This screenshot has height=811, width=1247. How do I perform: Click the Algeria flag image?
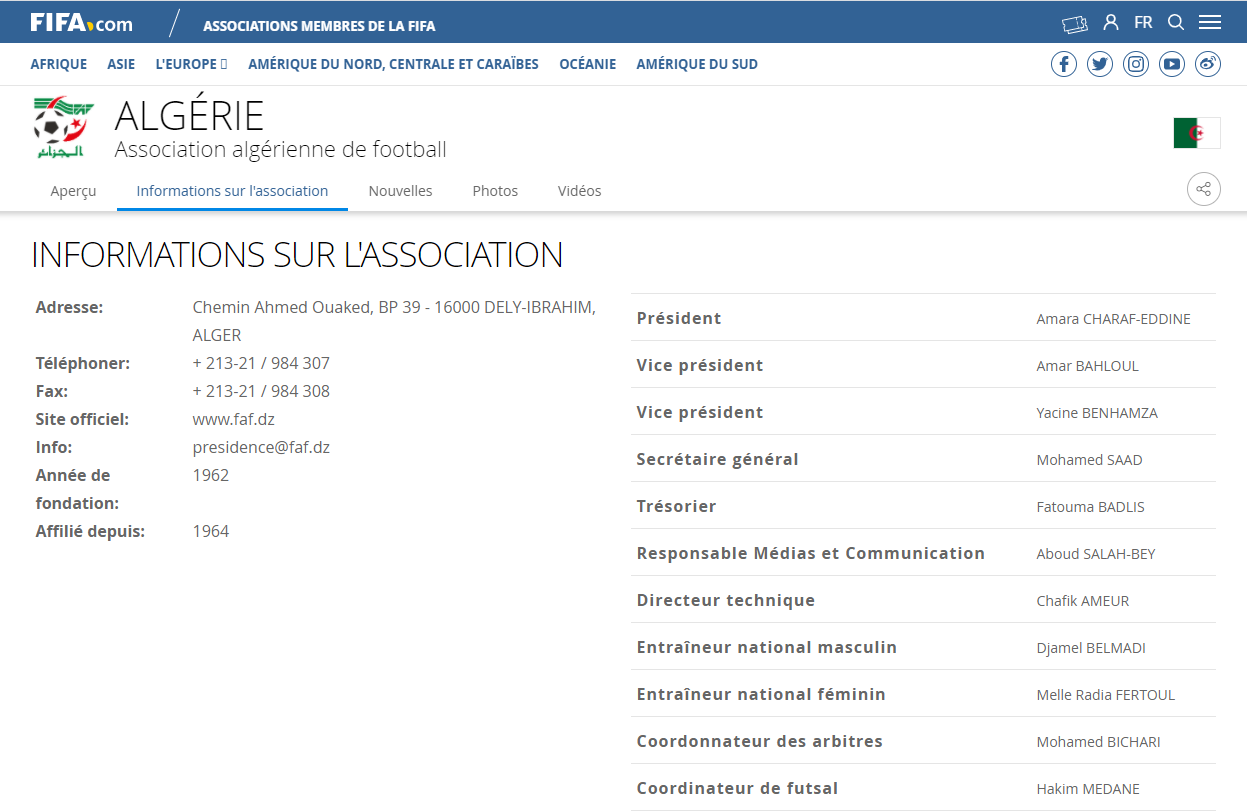pyautogui.click(x=1197, y=132)
